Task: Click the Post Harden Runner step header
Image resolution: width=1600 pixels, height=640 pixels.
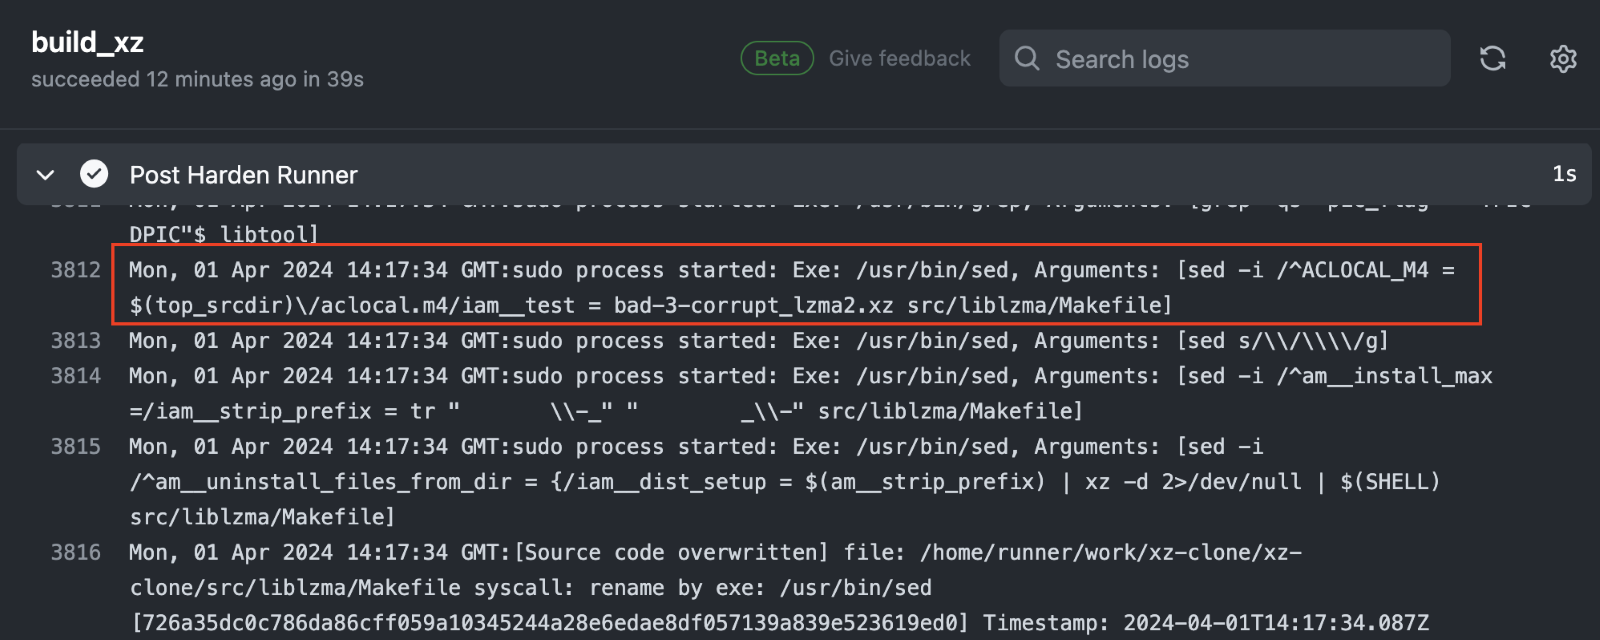Action: (x=242, y=173)
